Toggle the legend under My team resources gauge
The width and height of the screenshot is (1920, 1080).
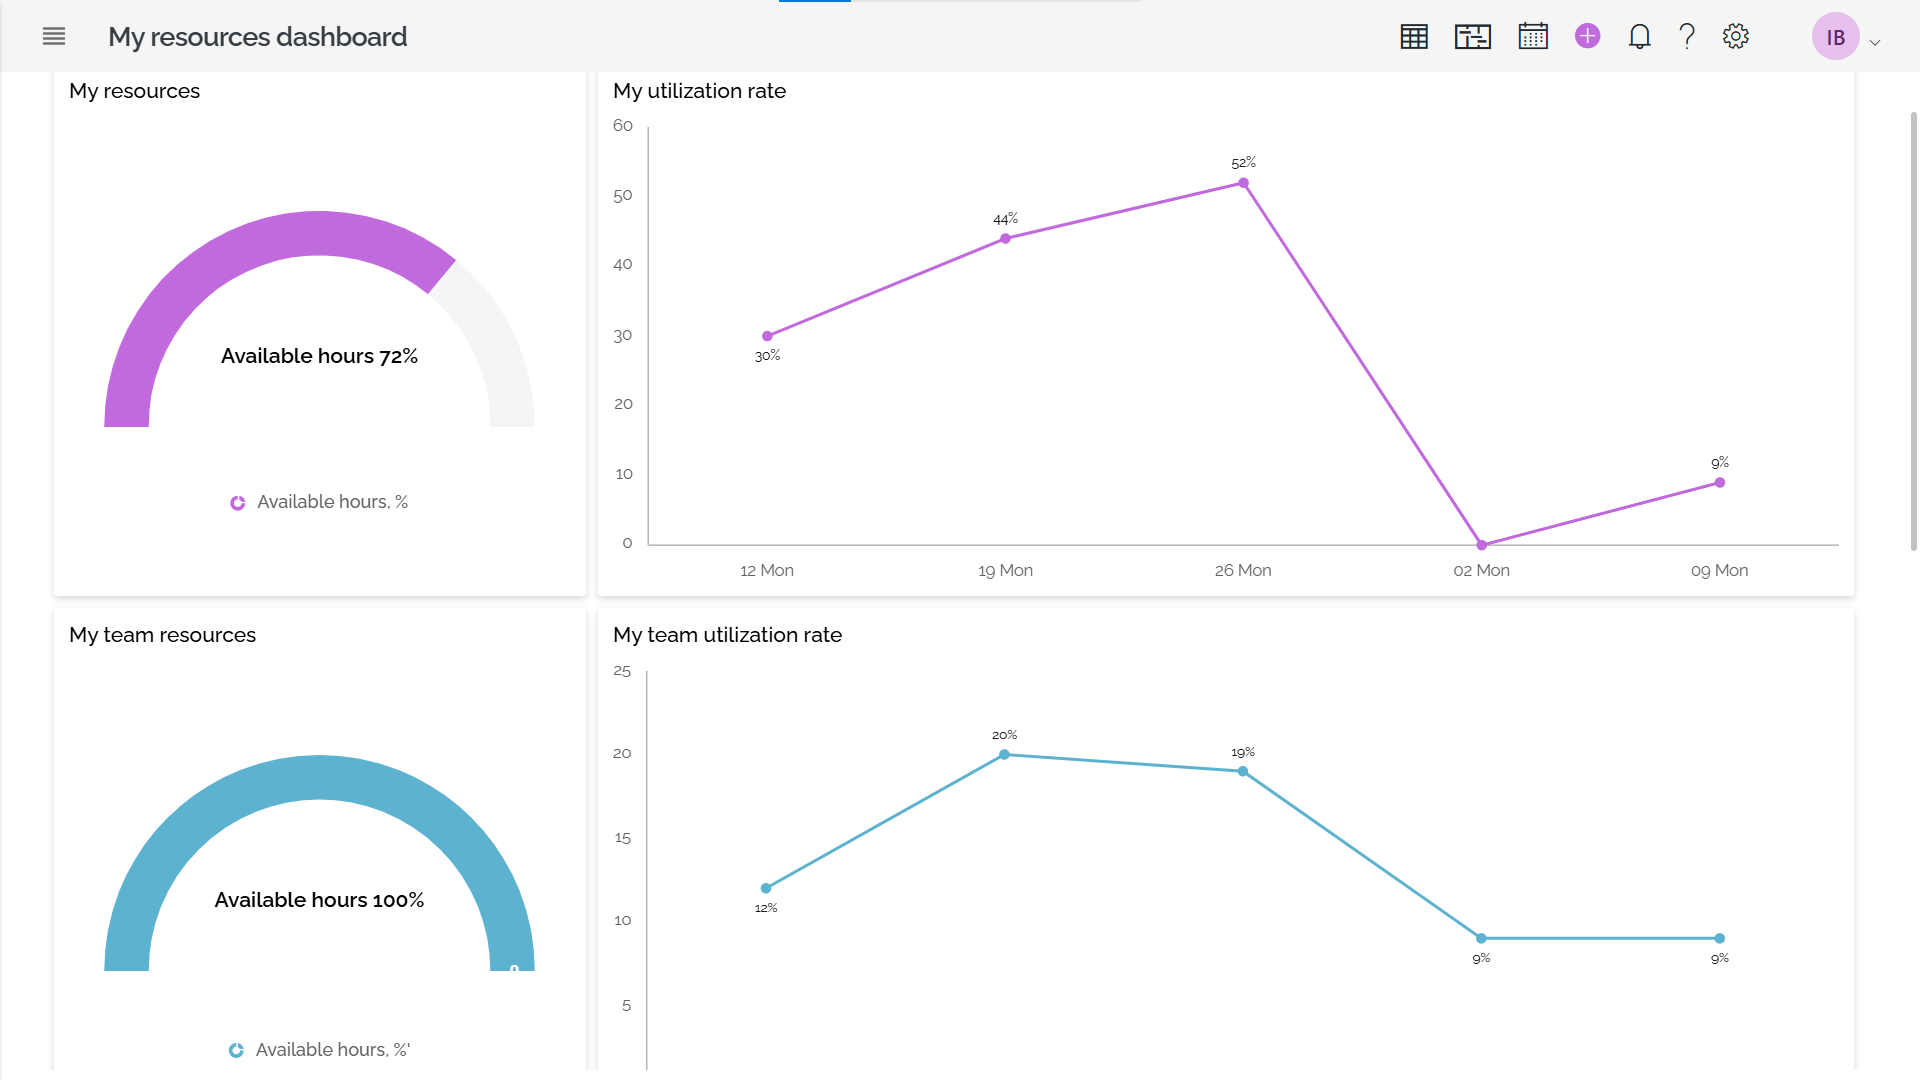pyautogui.click(x=331, y=1049)
